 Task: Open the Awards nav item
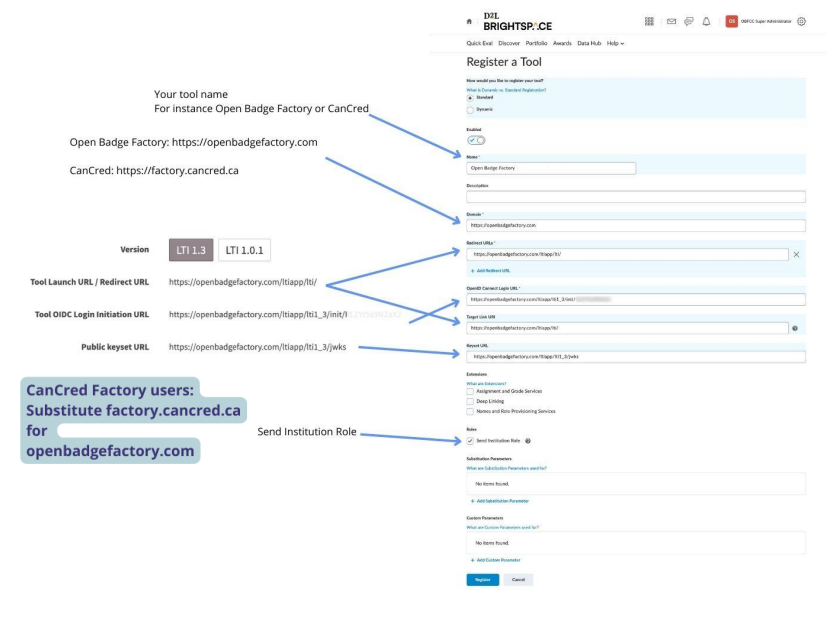coord(562,44)
